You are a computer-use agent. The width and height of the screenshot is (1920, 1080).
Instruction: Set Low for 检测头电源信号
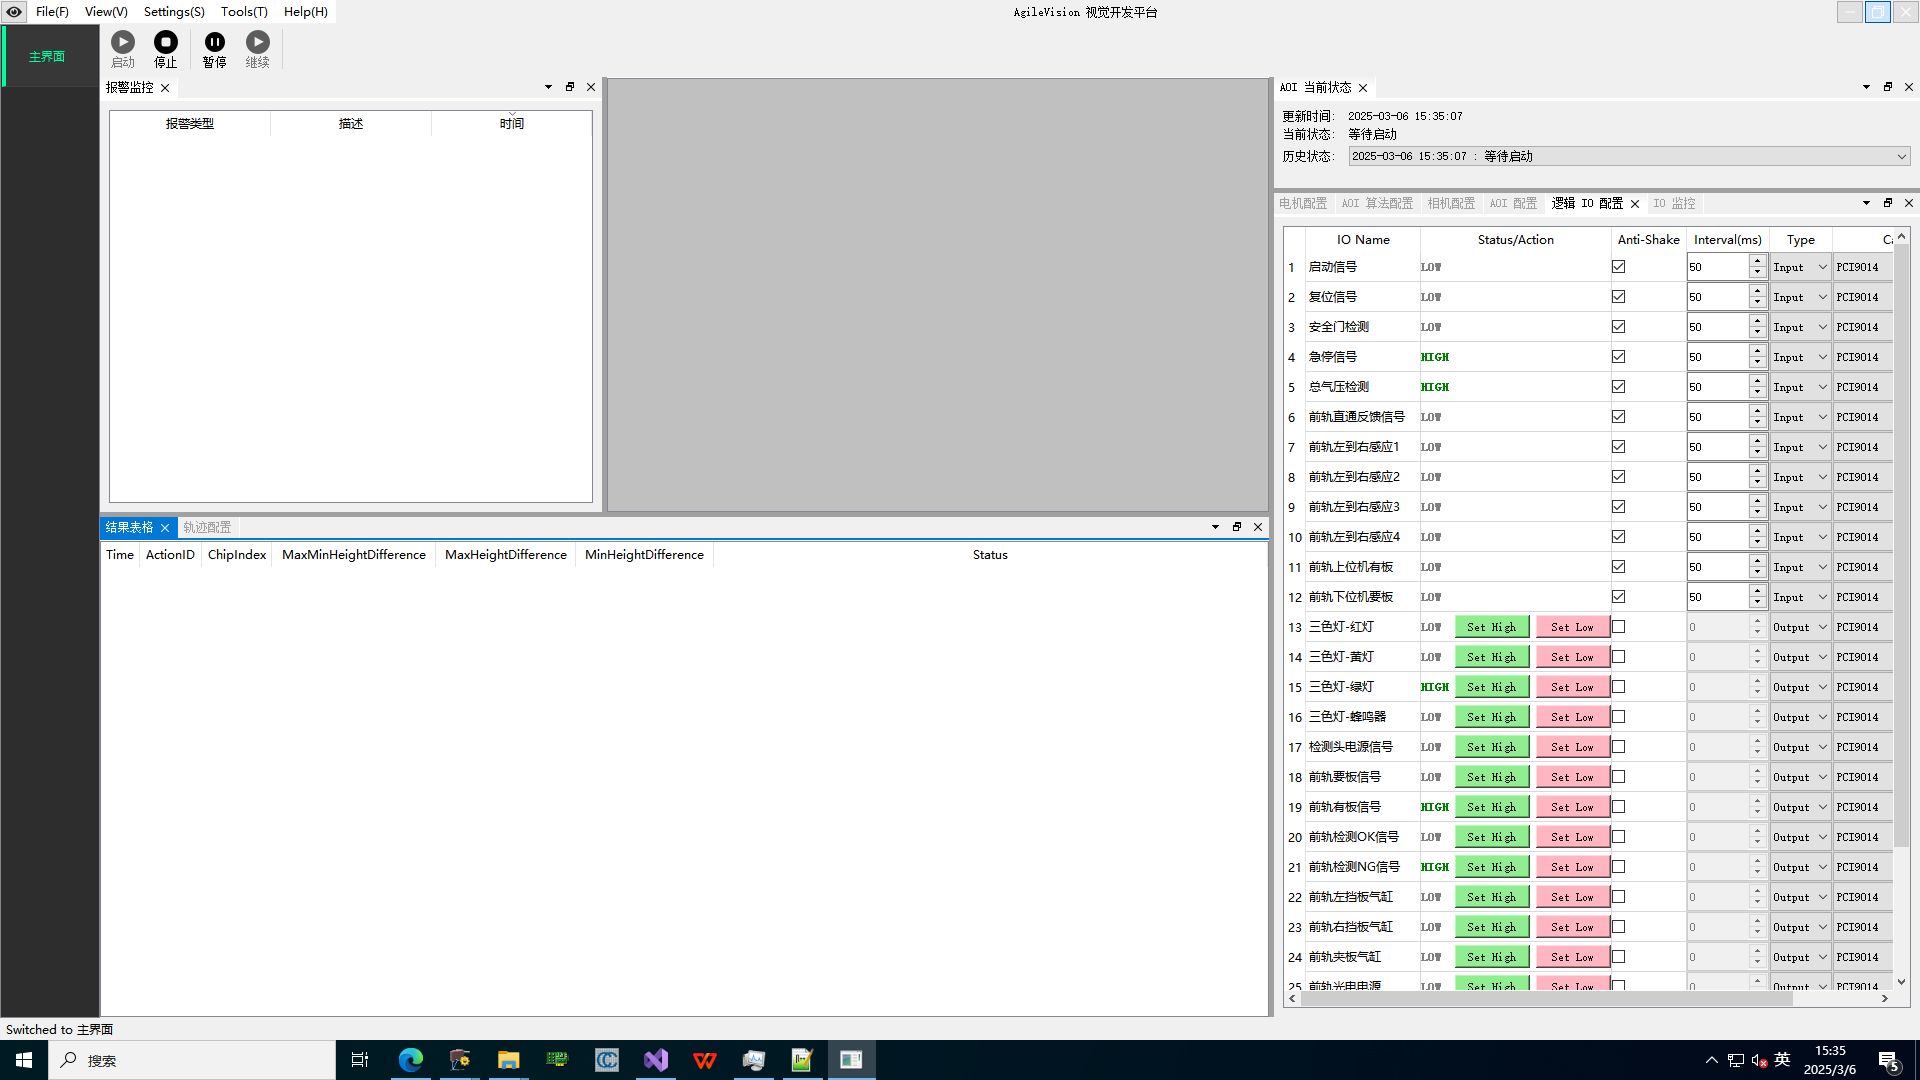1572,747
